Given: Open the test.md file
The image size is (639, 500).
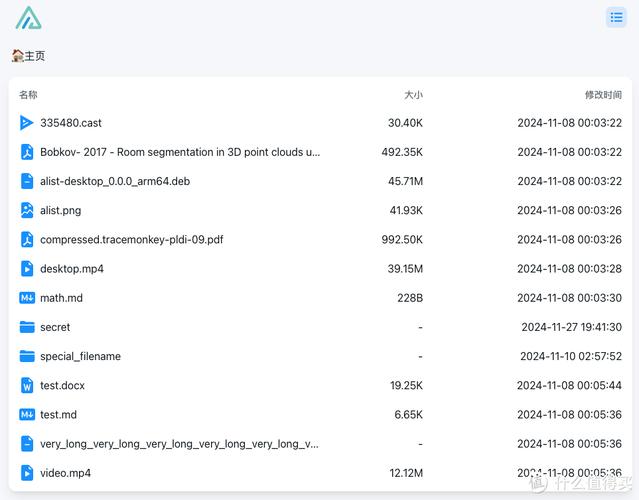Looking at the screenshot, I should pyautogui.click(x=58, y=415).
